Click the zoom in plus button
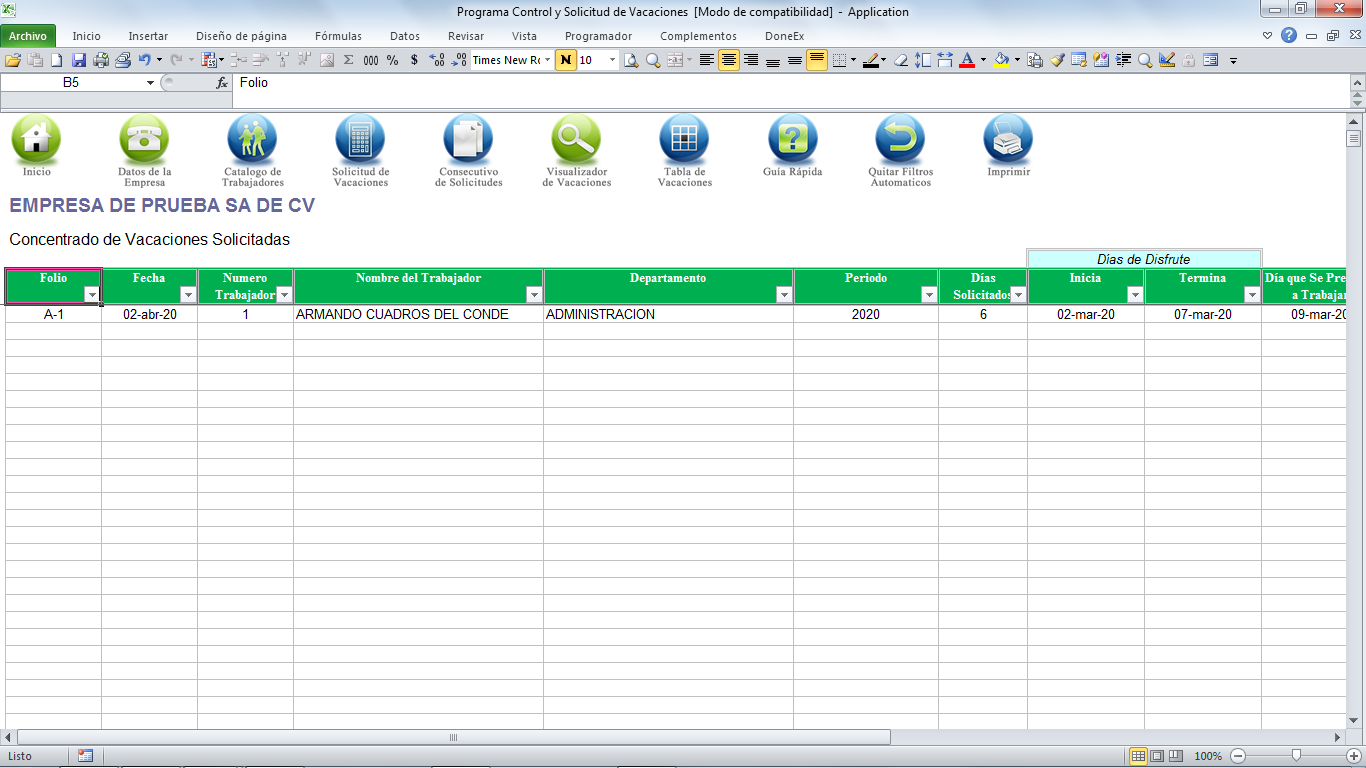Screen dimensions: 1366x768 [1352, 756]
